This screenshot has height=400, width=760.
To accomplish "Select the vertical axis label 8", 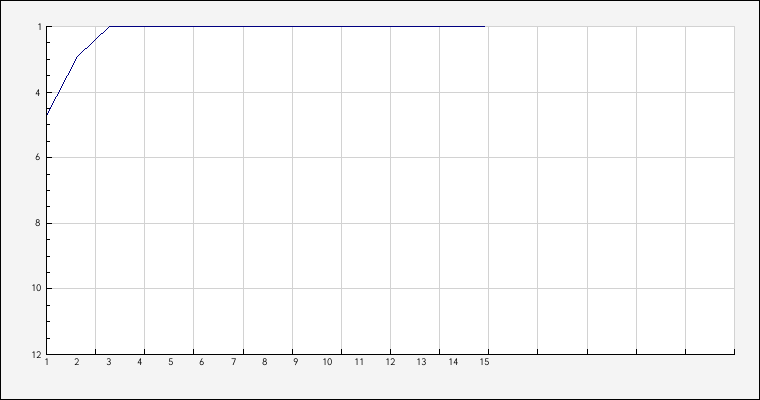I will (x=38, y=224).
